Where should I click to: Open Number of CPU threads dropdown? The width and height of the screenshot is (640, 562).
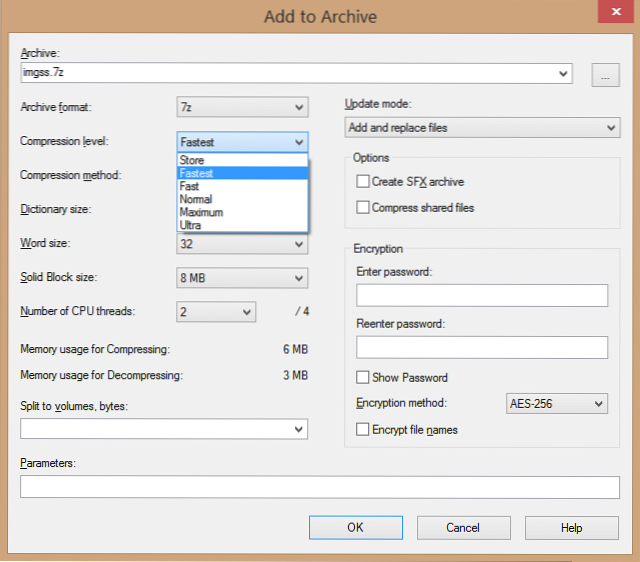[217, 312]
